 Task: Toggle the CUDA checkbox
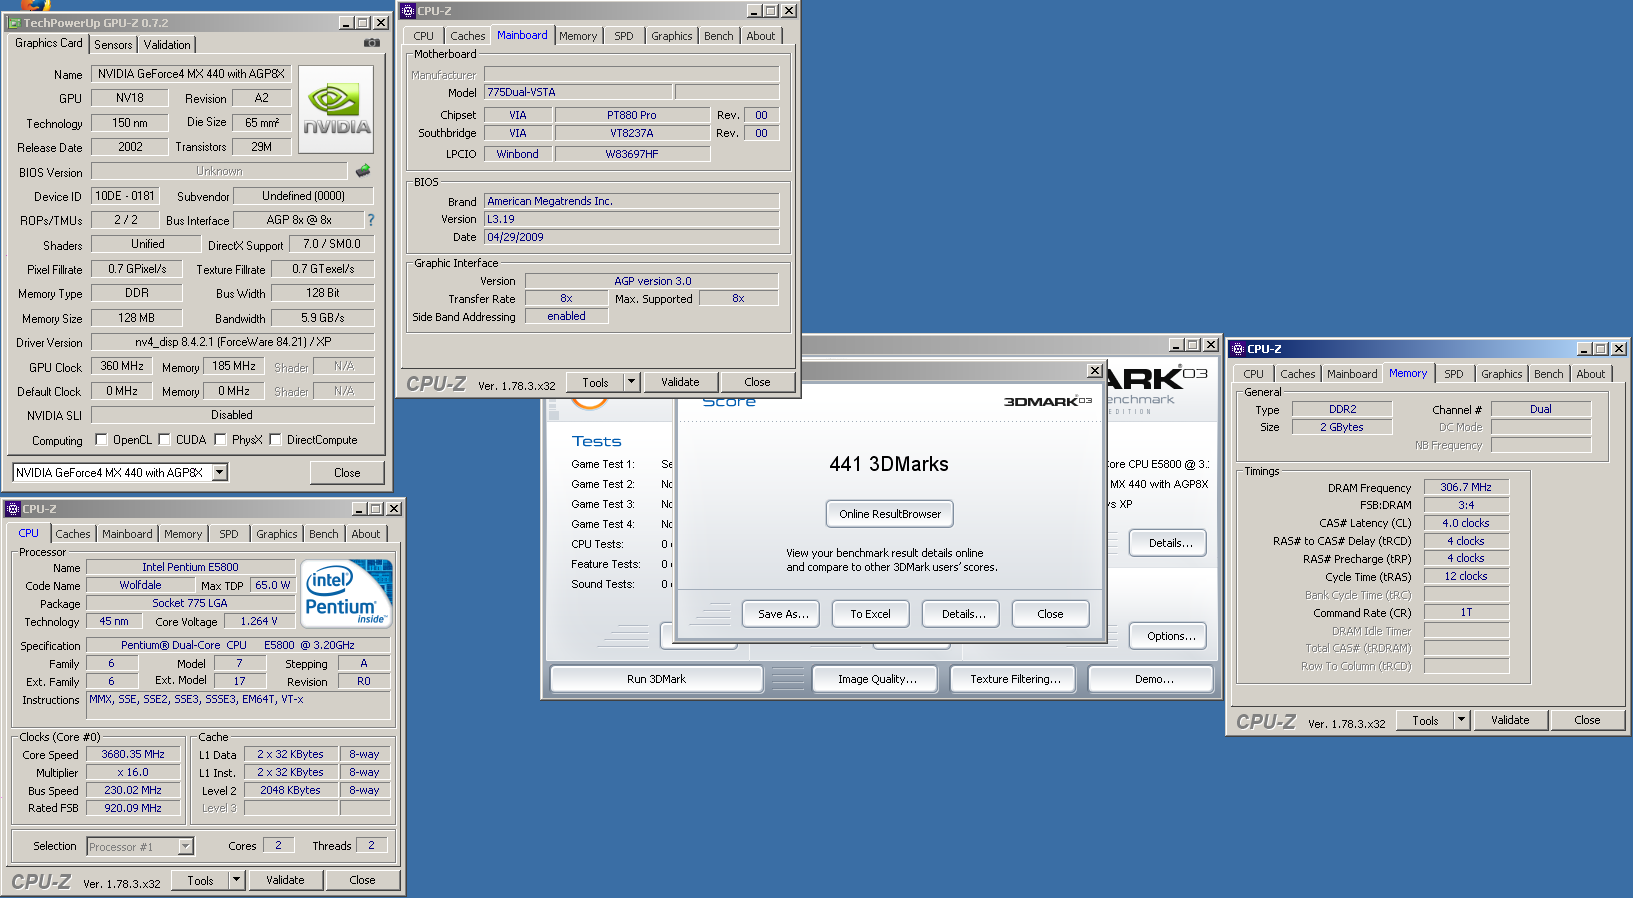click(164, 439)
